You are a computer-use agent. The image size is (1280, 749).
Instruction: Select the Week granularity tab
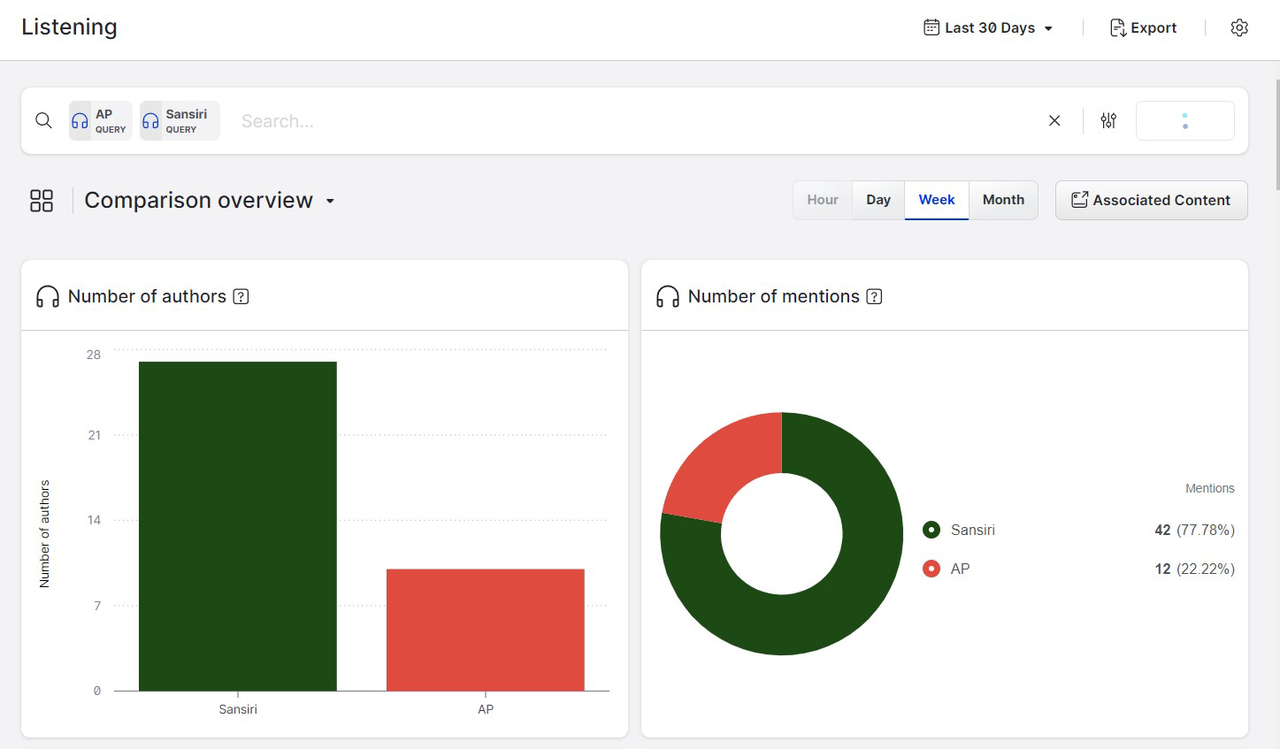click(x=936, y=200)
